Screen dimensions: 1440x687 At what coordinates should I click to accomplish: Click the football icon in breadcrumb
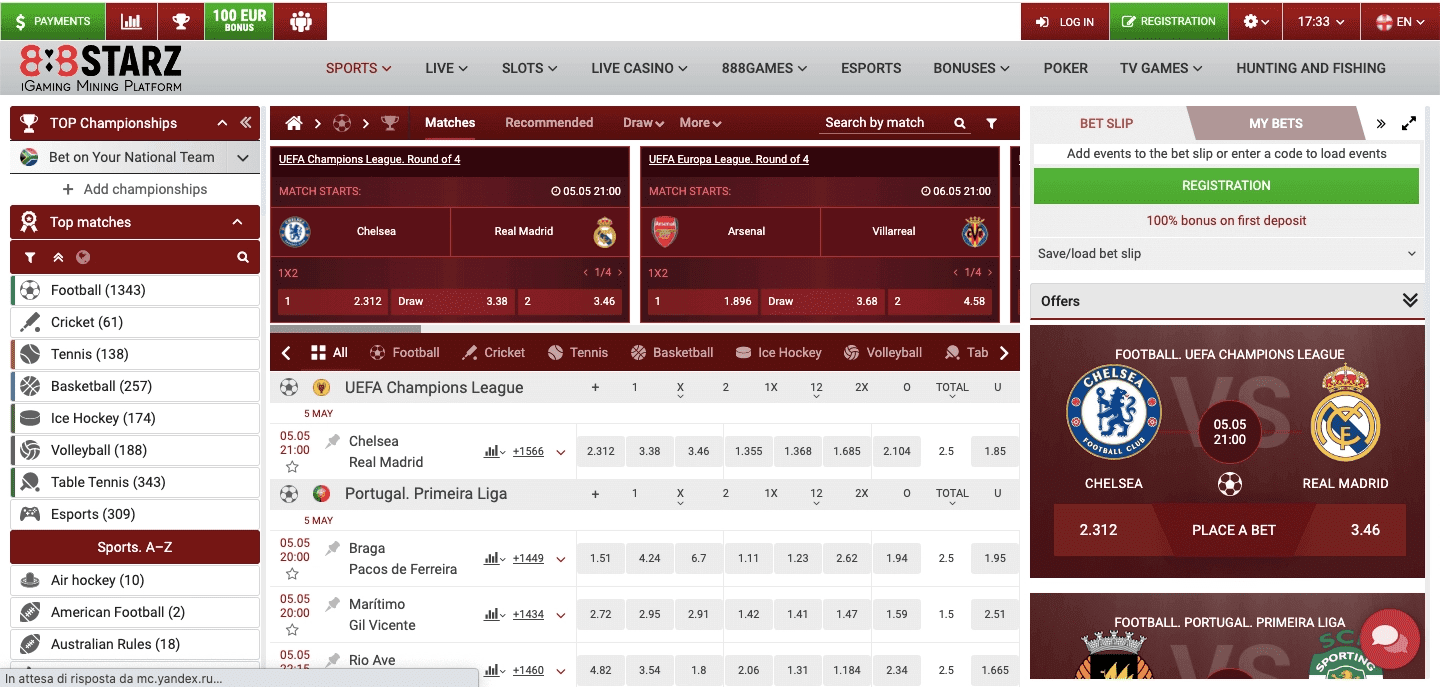pyautogui.click(x=342, y=123)
